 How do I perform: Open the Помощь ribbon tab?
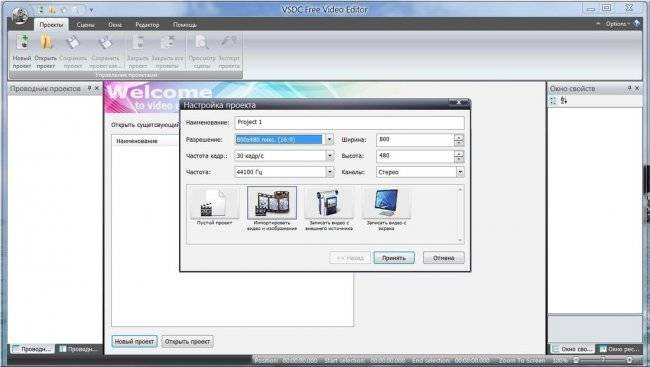point(185,25)
